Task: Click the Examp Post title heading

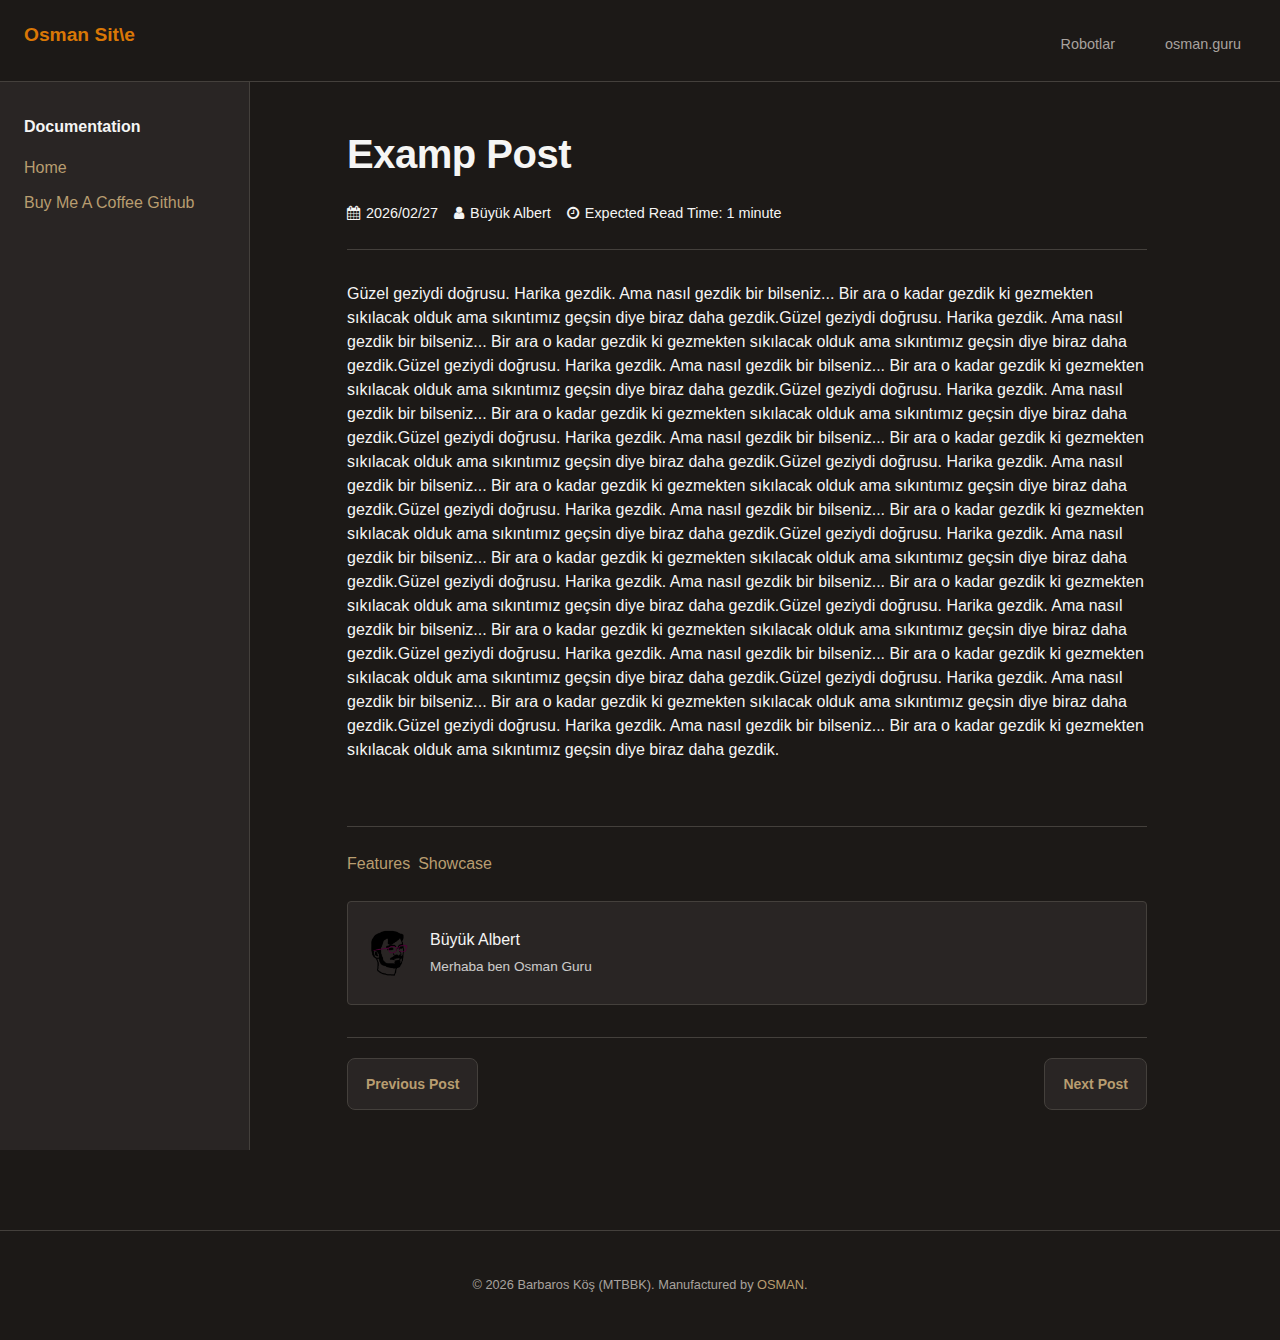Action: [459, 154]
